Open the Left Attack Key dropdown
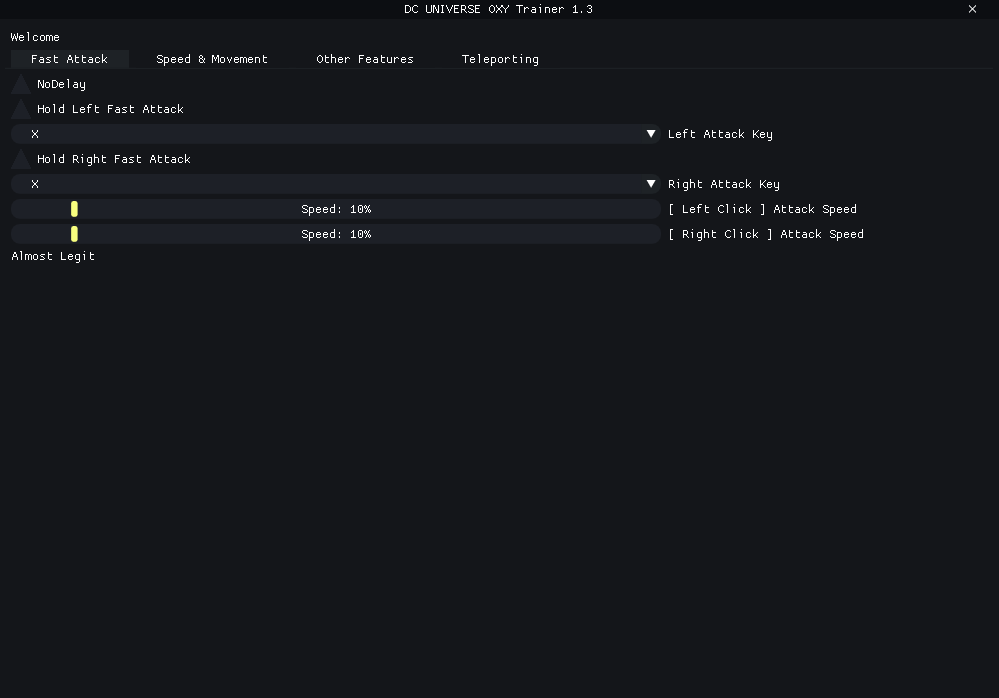The height and width of the screenshot is (698, 999). tap(336, 134)
